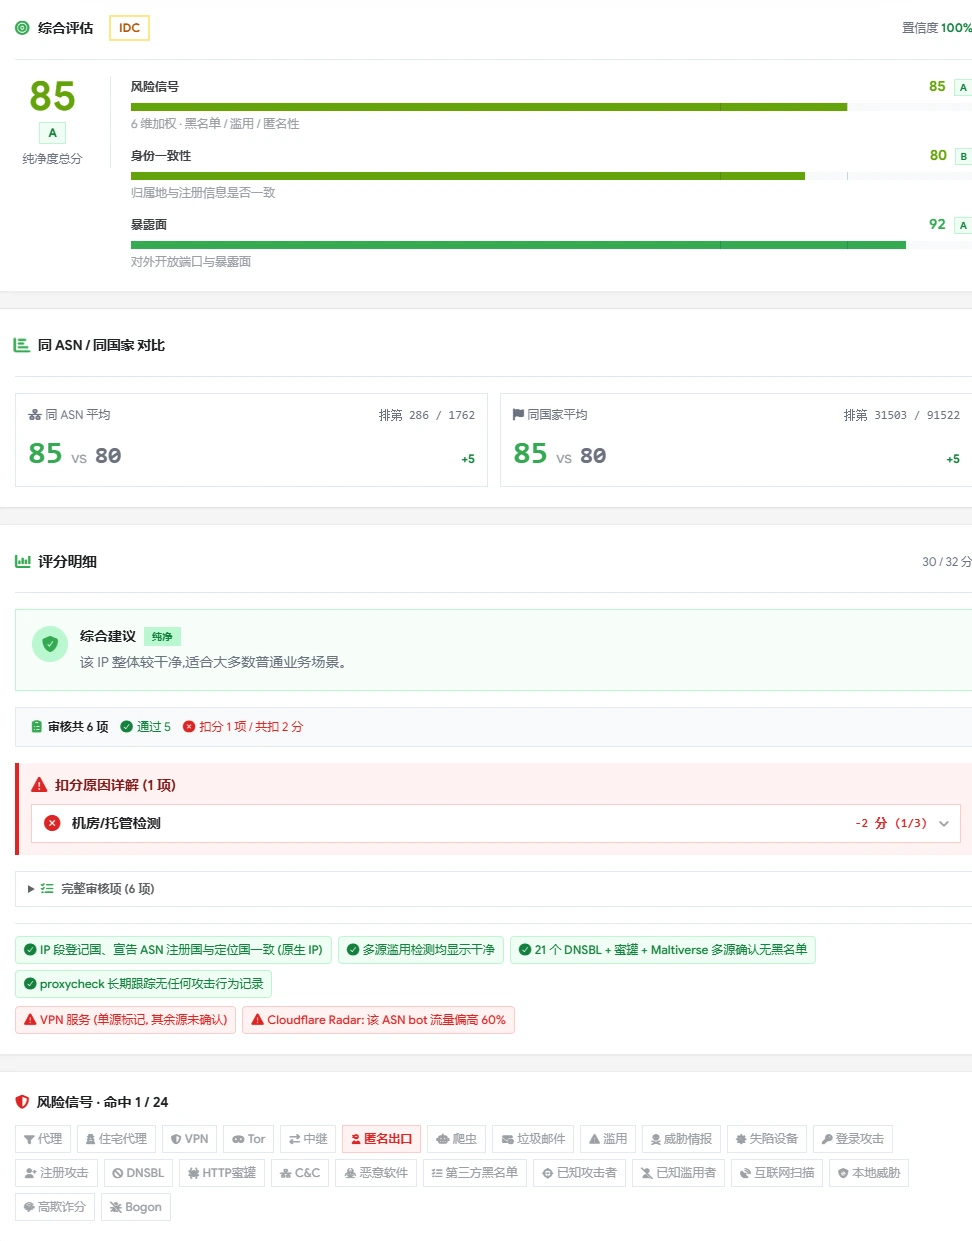Click the 评分明细 bar chart icon
Image resolution: width=972 pixels, height=1241 pixels.
[x=22, y=562]
